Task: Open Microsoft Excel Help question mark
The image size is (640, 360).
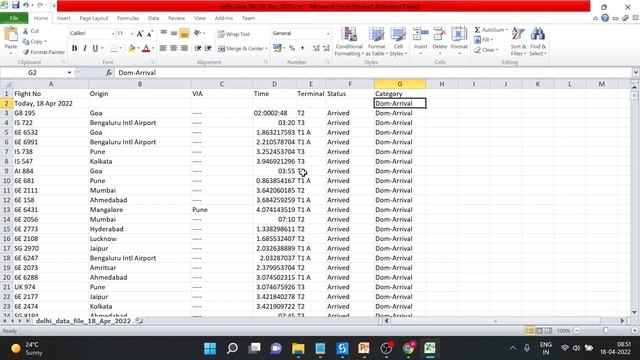Action: [x=605, y=18]
